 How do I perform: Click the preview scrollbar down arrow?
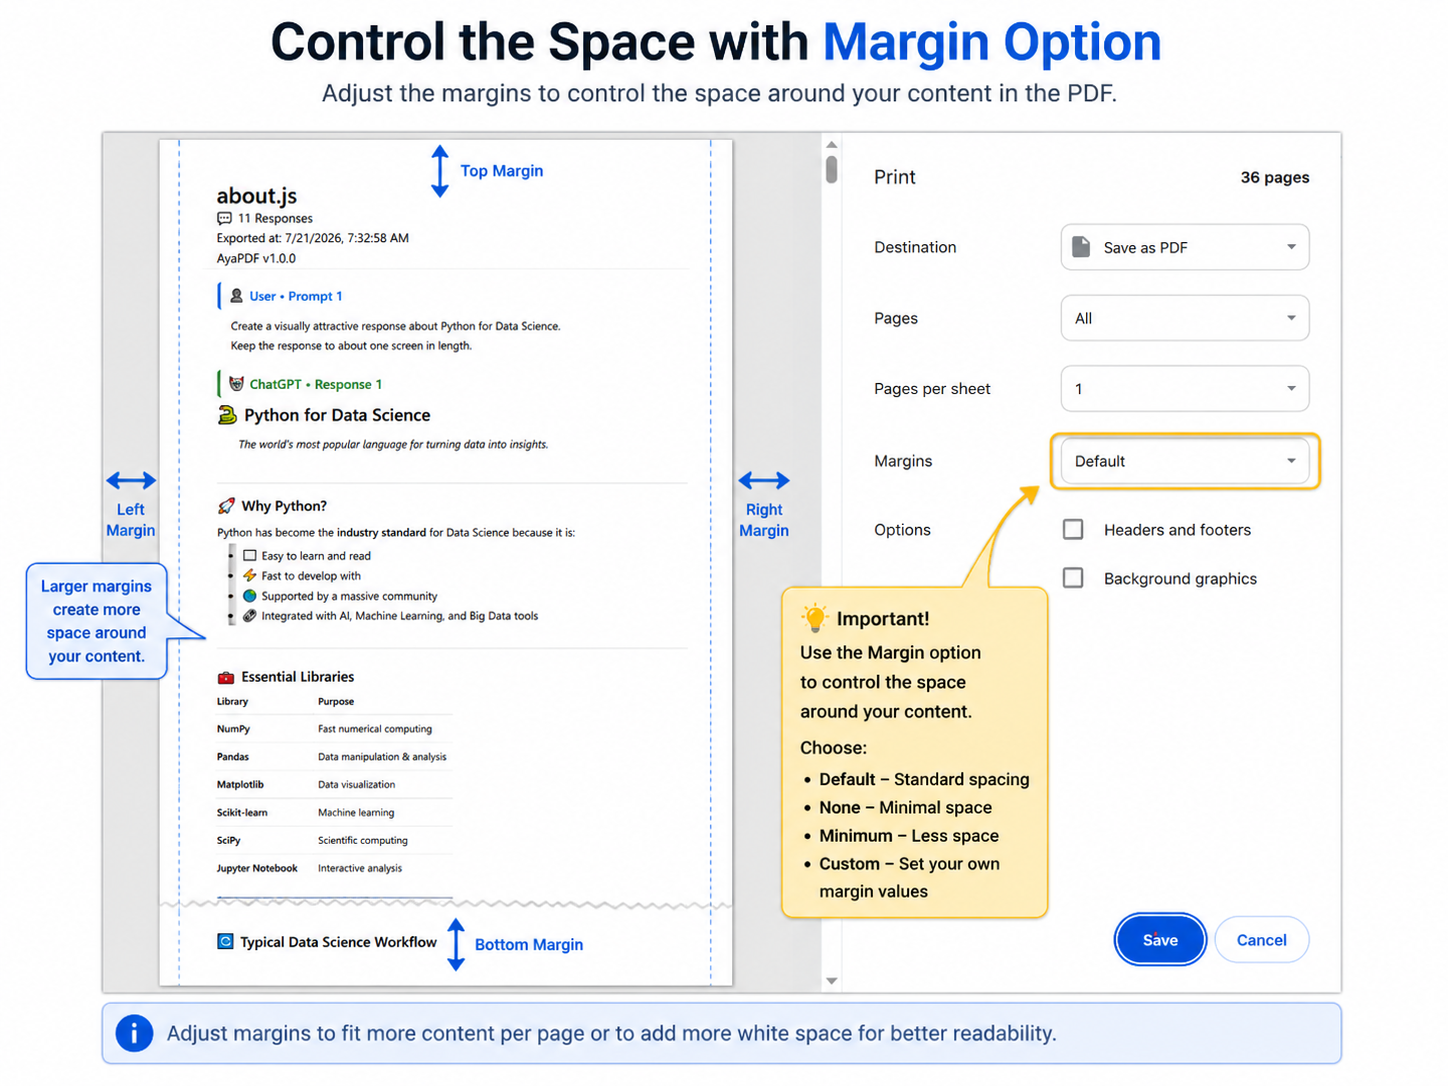pyautogui.click(x=831, y=981)
